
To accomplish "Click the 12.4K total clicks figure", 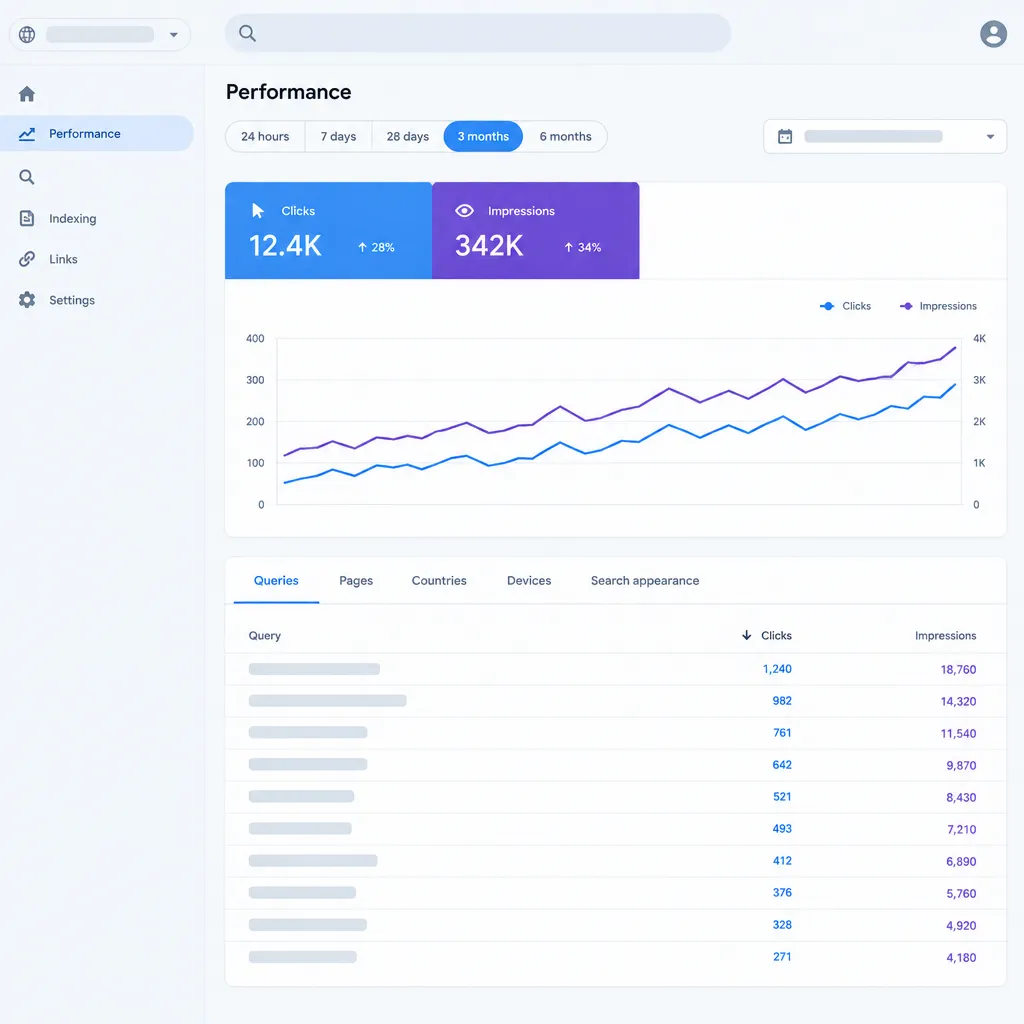I will pos(285,246).
